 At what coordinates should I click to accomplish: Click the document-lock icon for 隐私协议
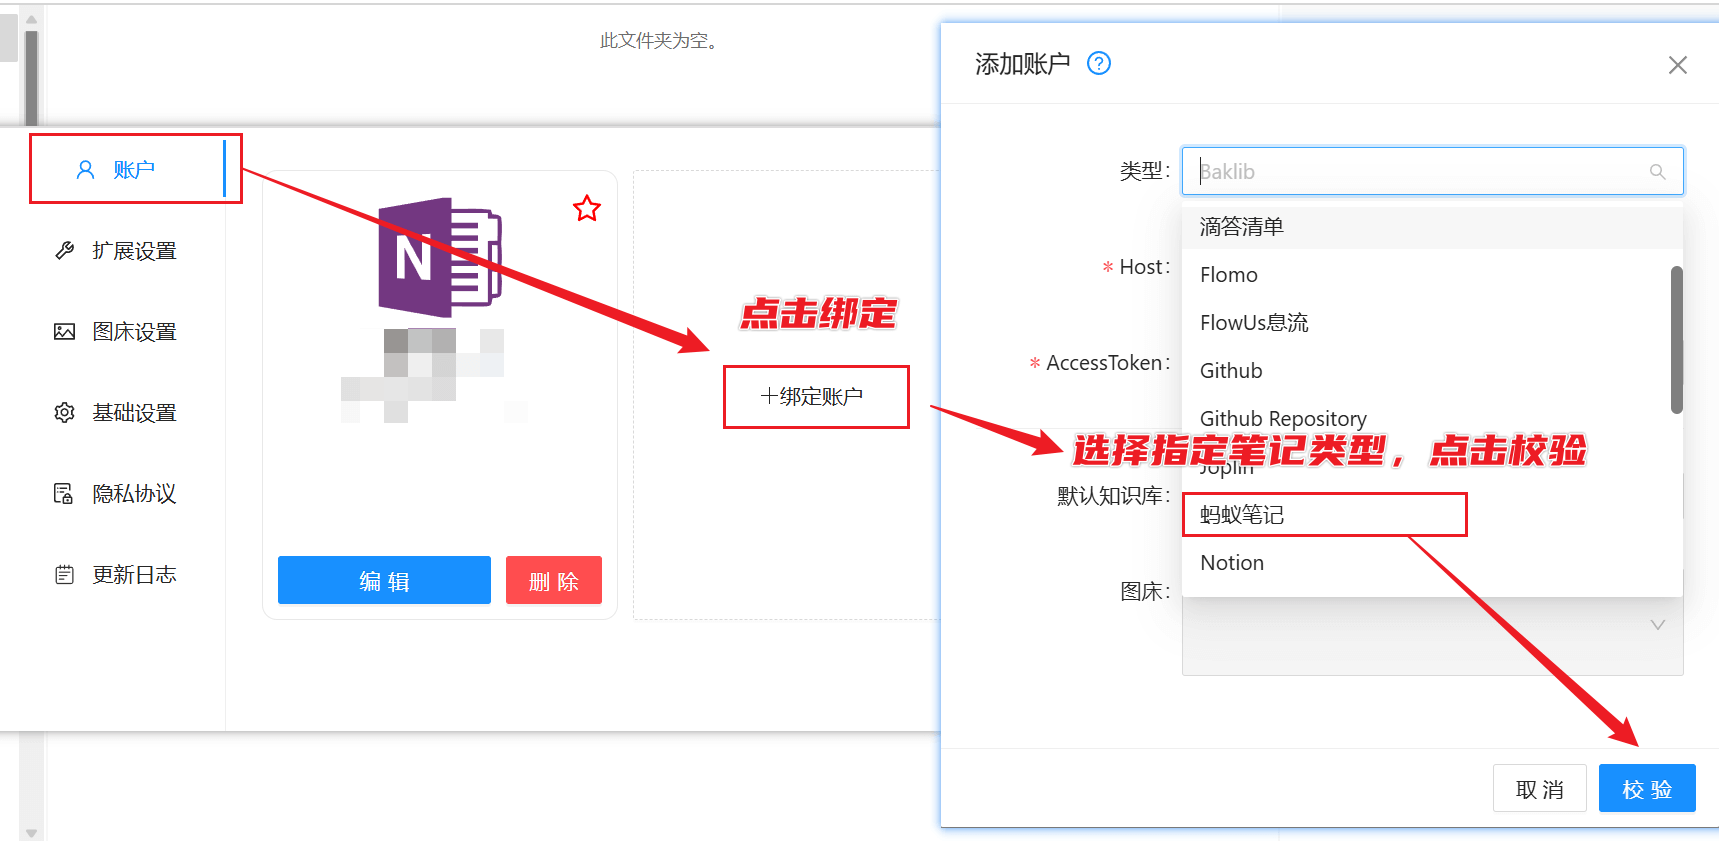[x=64, y=493]
